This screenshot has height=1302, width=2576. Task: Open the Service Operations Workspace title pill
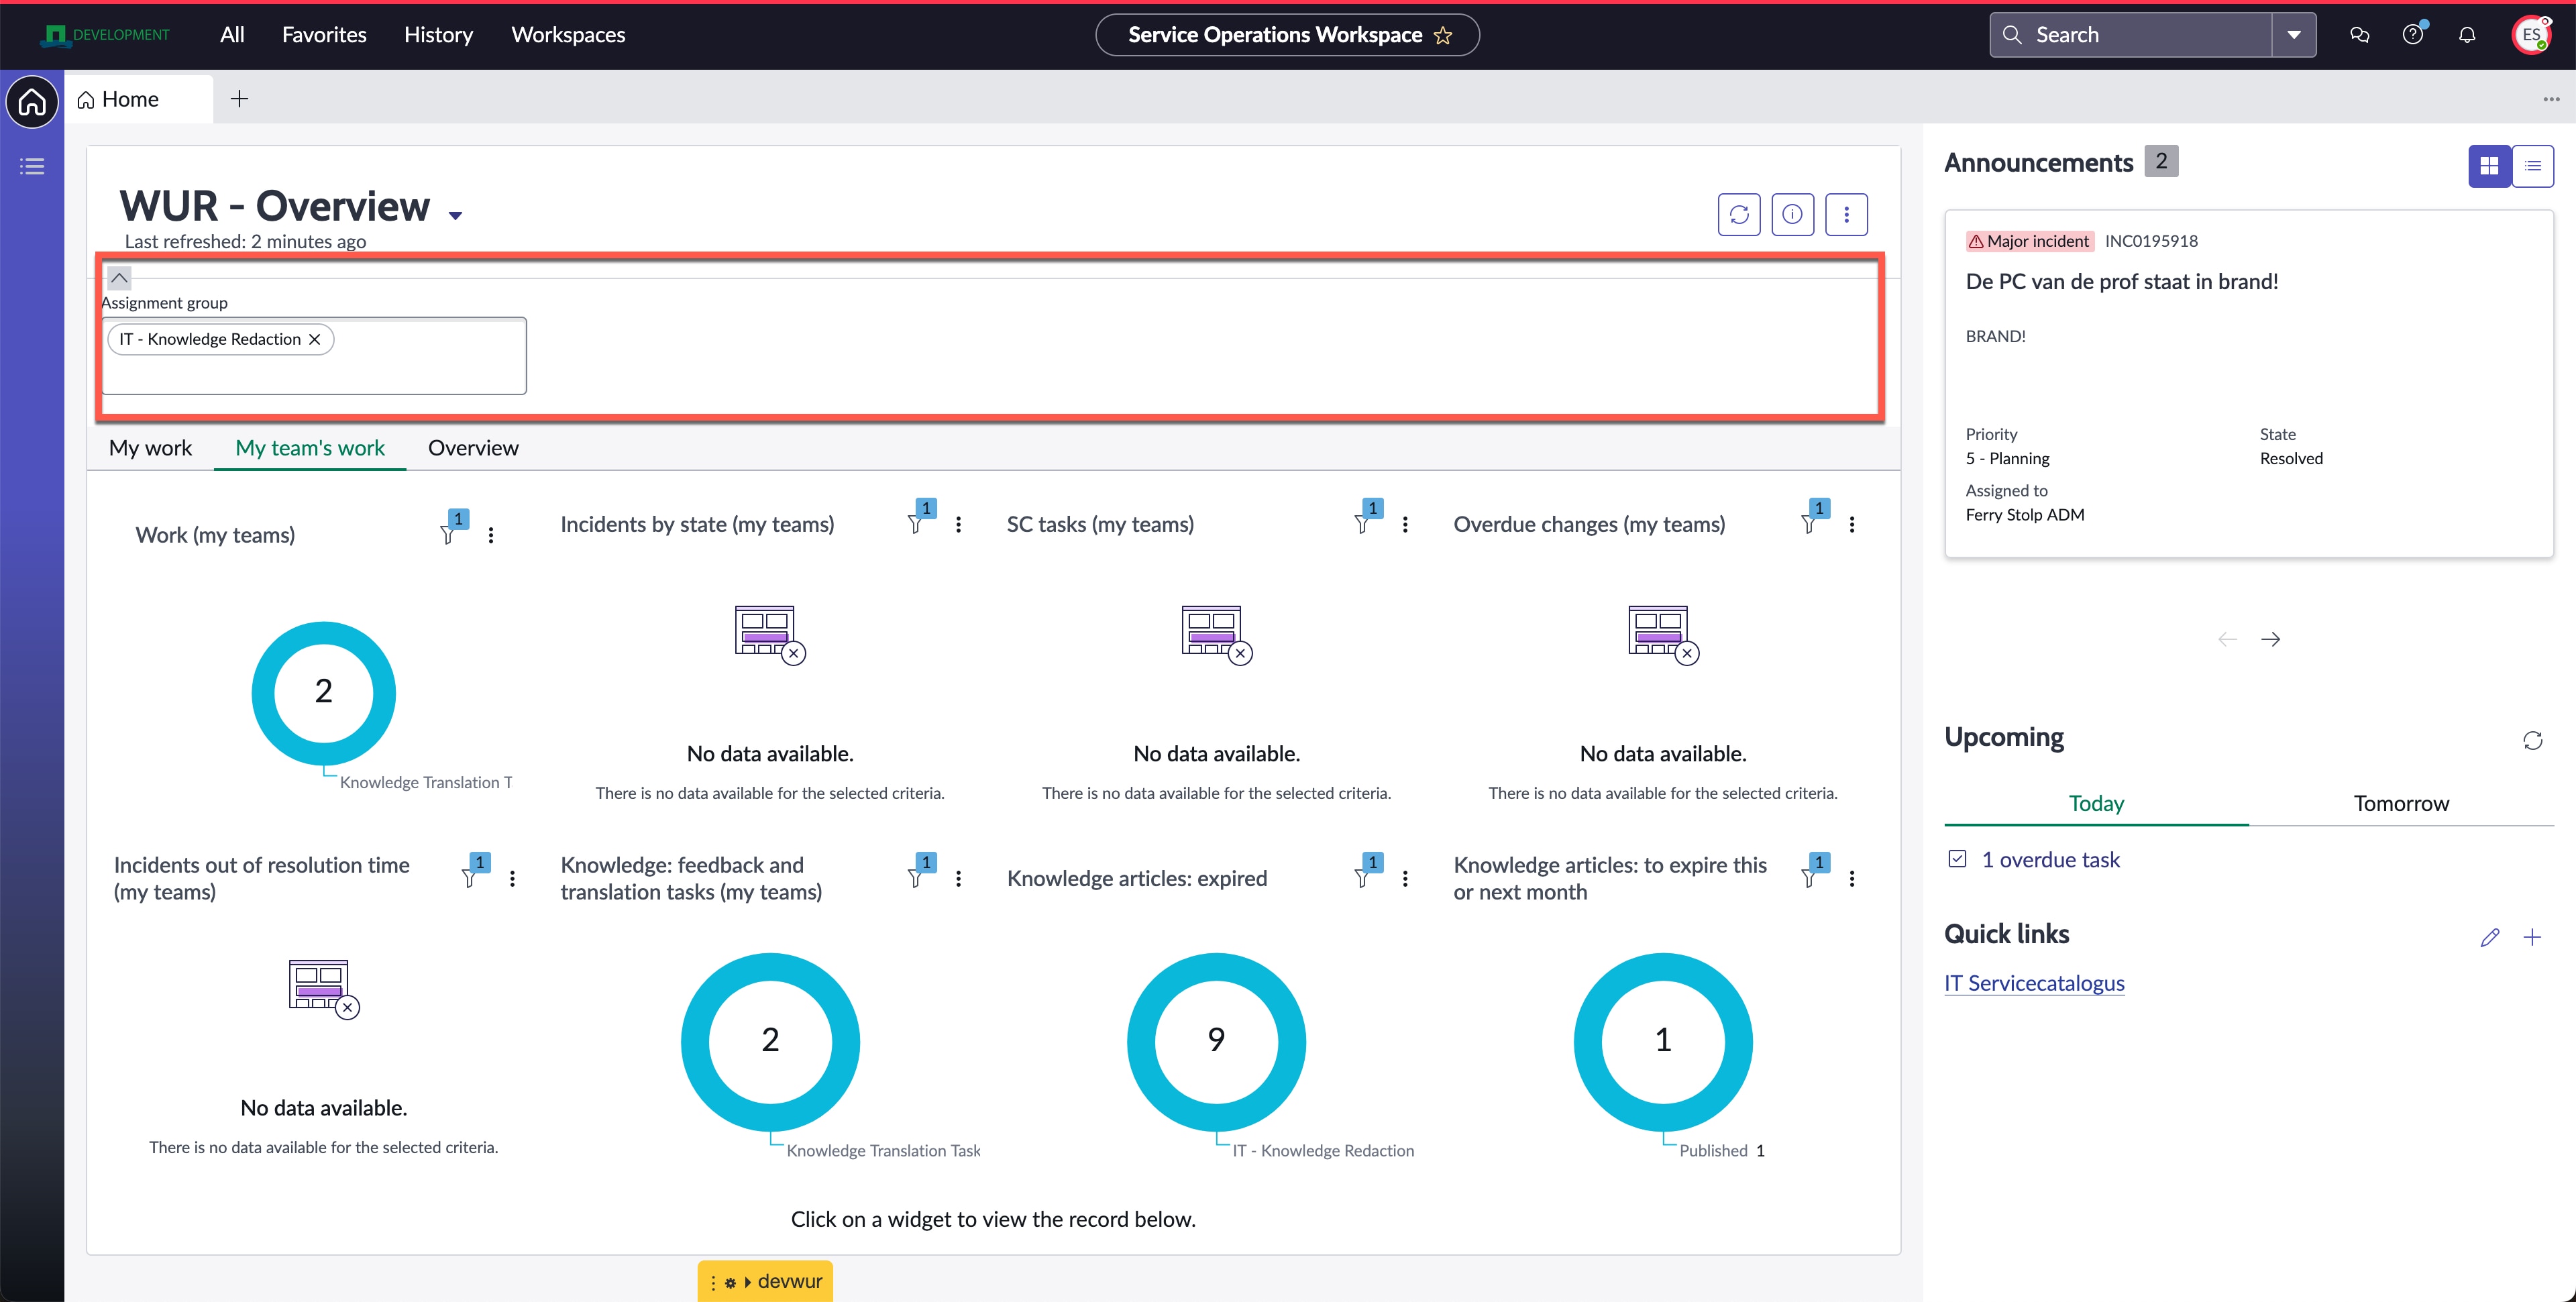tap(1287, 35)
